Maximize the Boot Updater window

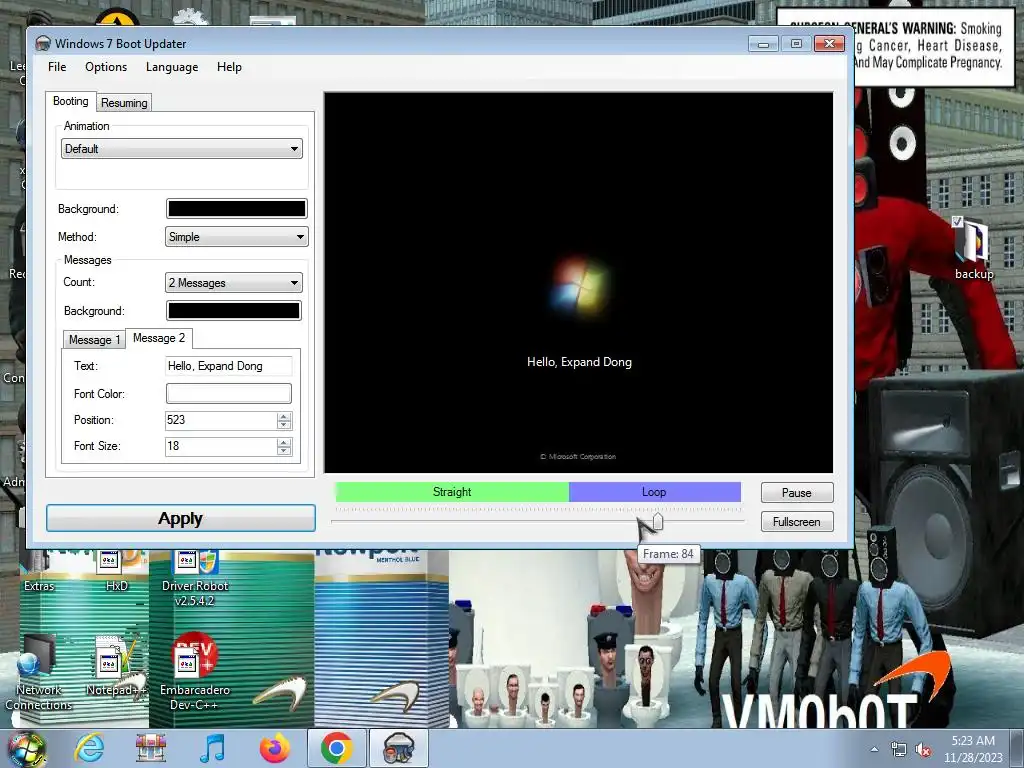point(796,44)
